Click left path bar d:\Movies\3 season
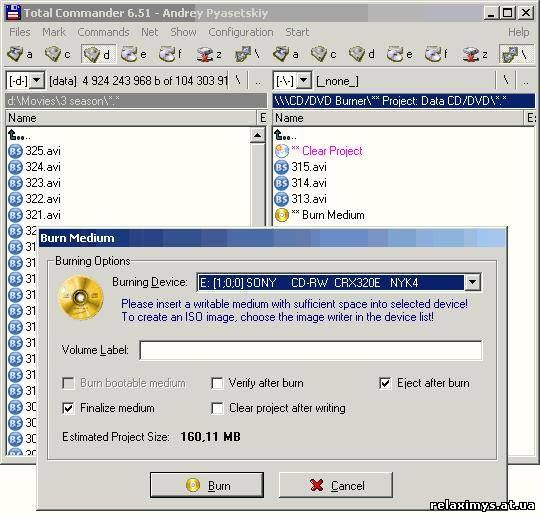 [136, 101]
